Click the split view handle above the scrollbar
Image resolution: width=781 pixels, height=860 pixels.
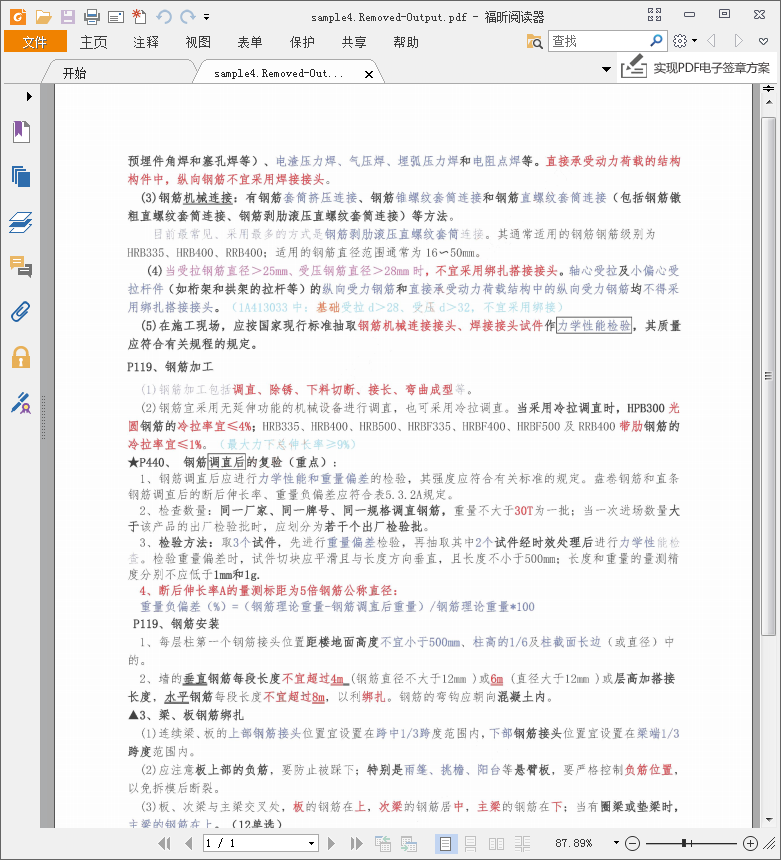point(768,89)
